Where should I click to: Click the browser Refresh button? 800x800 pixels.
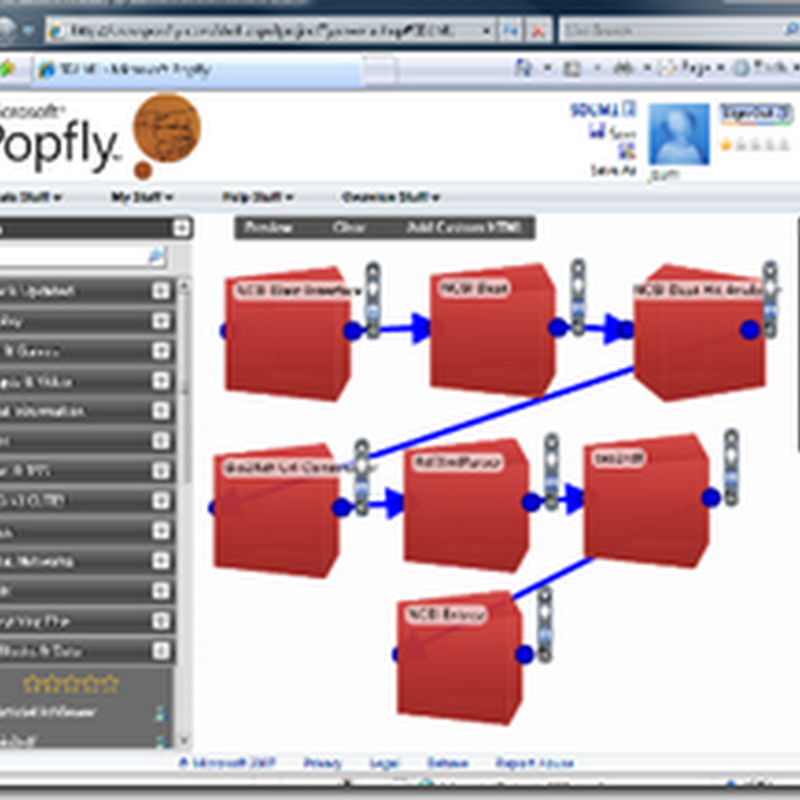[509, 31]
